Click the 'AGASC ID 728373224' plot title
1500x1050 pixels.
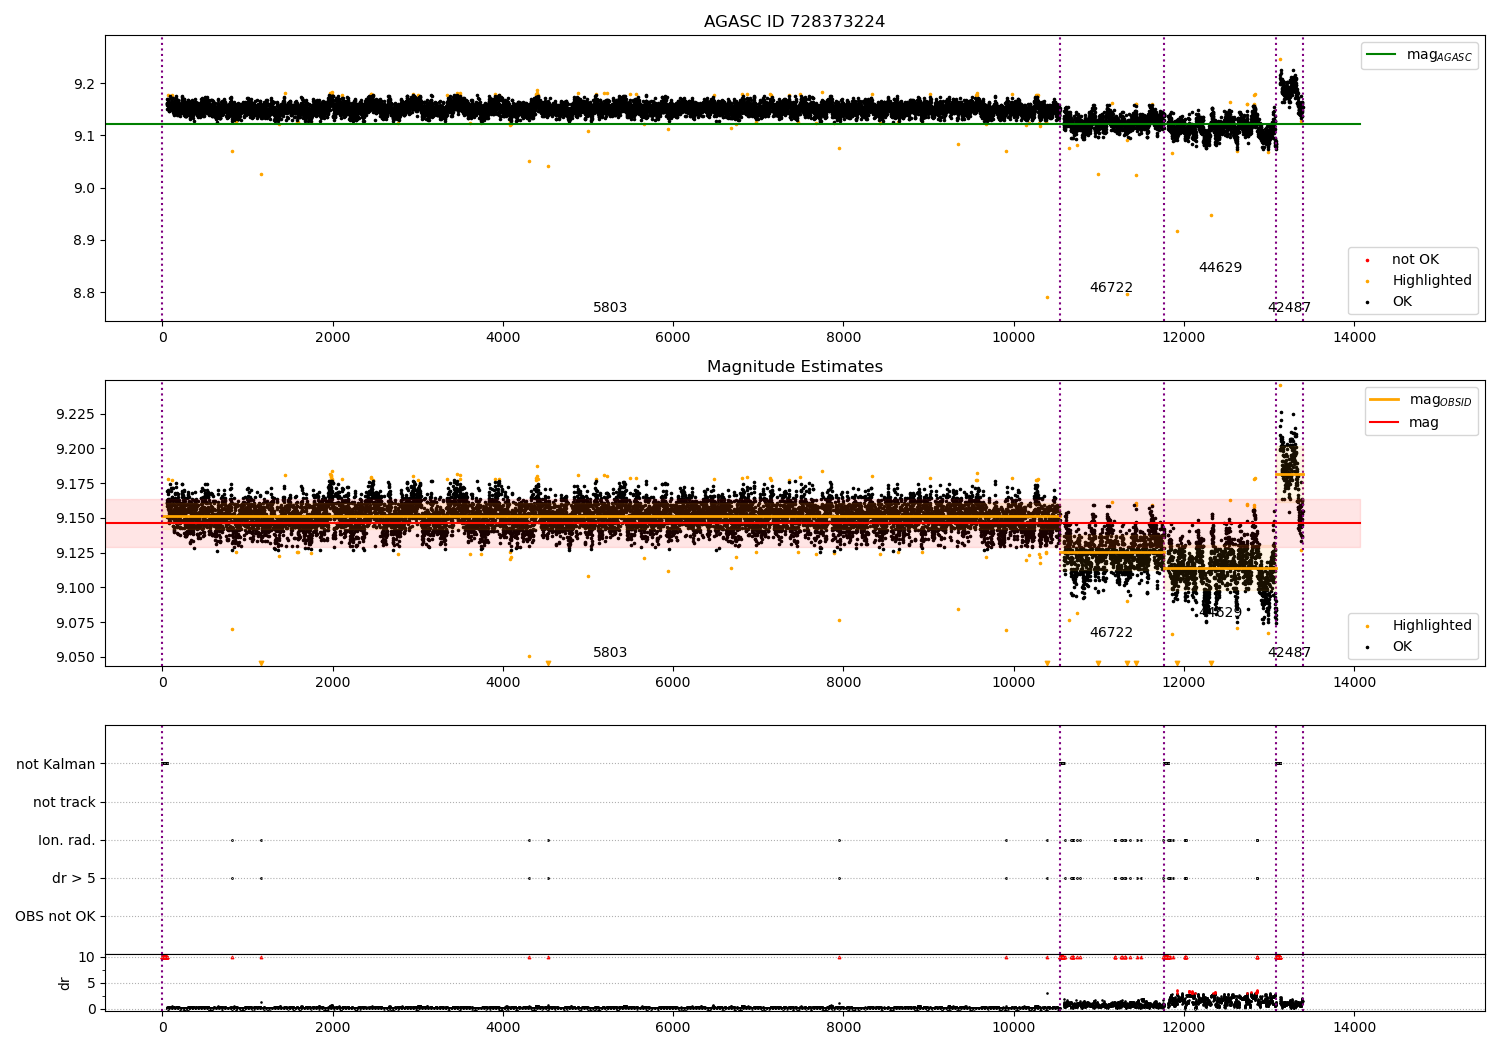click(794, 22)
